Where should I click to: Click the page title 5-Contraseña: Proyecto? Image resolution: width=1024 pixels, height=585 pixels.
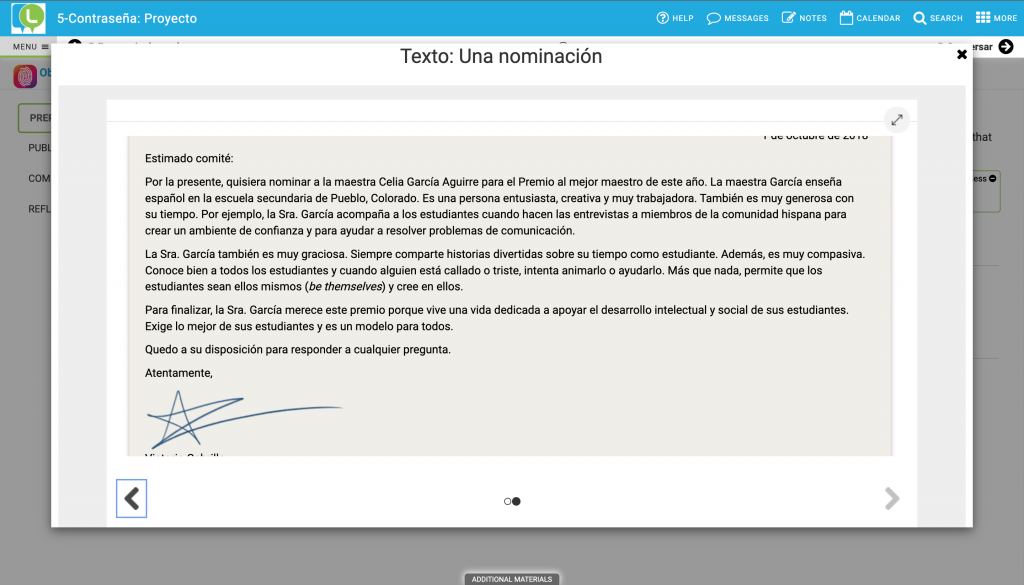pyautogui.click(x=127, y=18)
